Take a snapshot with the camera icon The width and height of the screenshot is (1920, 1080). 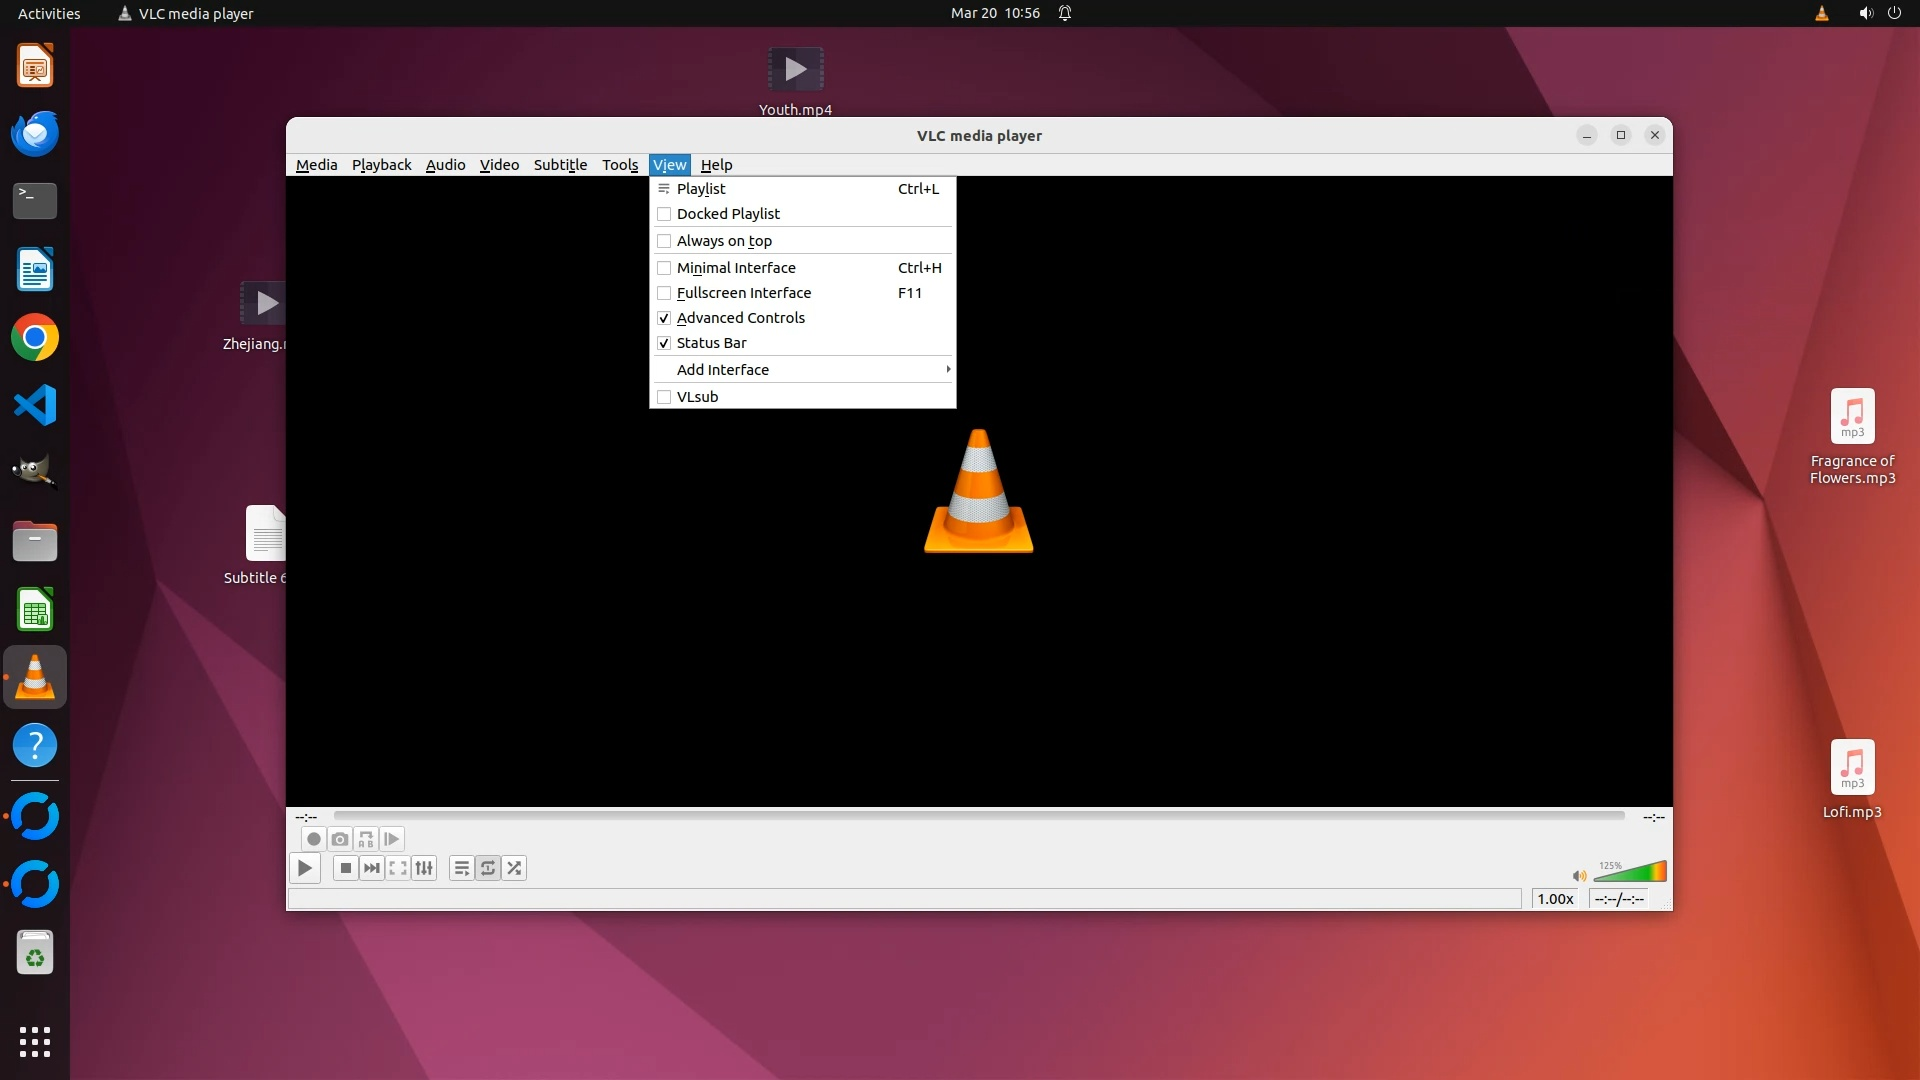tap(340, 840)
